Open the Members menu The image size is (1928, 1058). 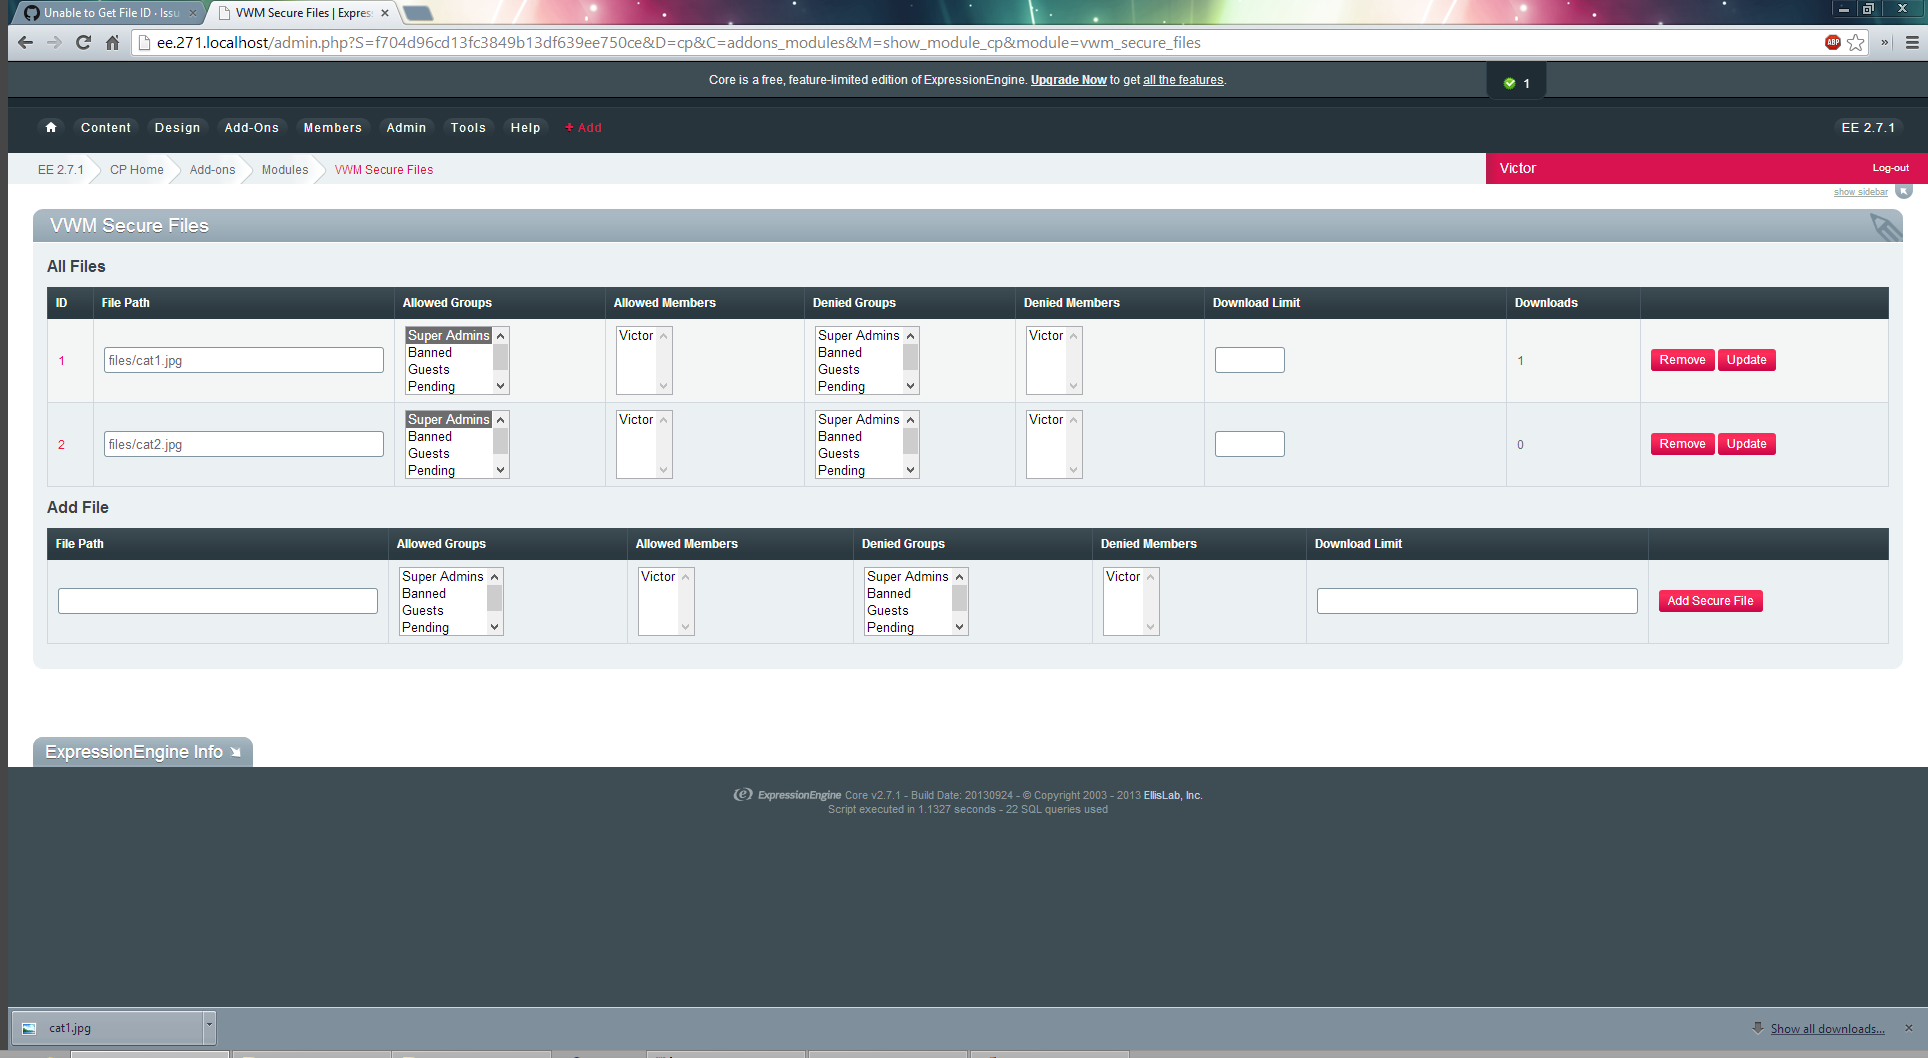coord(333,127)
